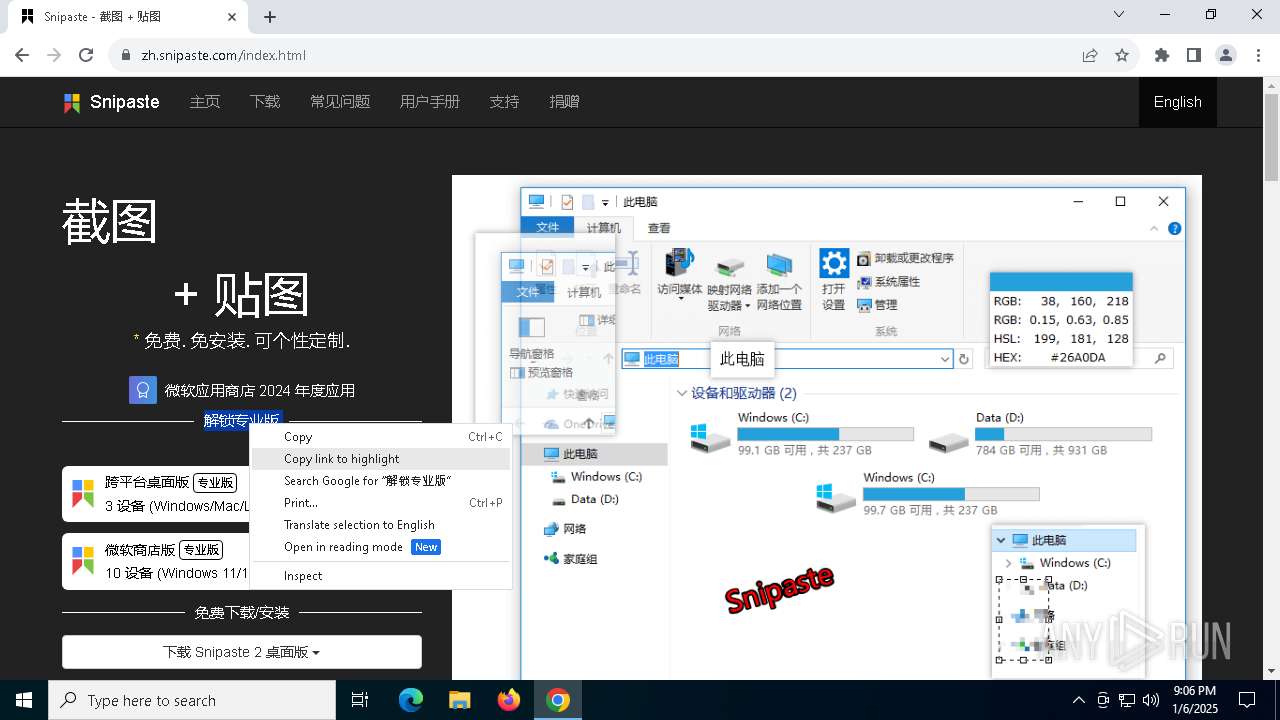The image size is (1280, 720).
Task: Switch site language to English
Action: tap(1178, 102)
